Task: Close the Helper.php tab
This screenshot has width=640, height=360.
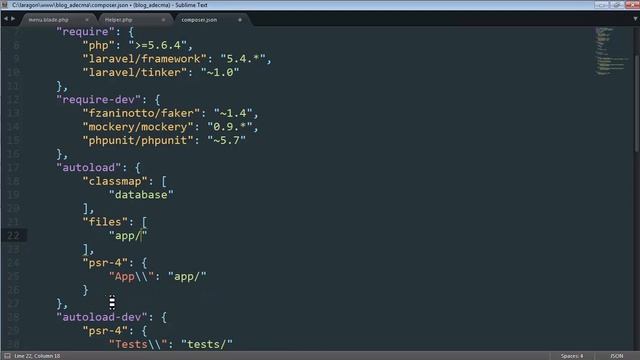Action: point(164,20)
